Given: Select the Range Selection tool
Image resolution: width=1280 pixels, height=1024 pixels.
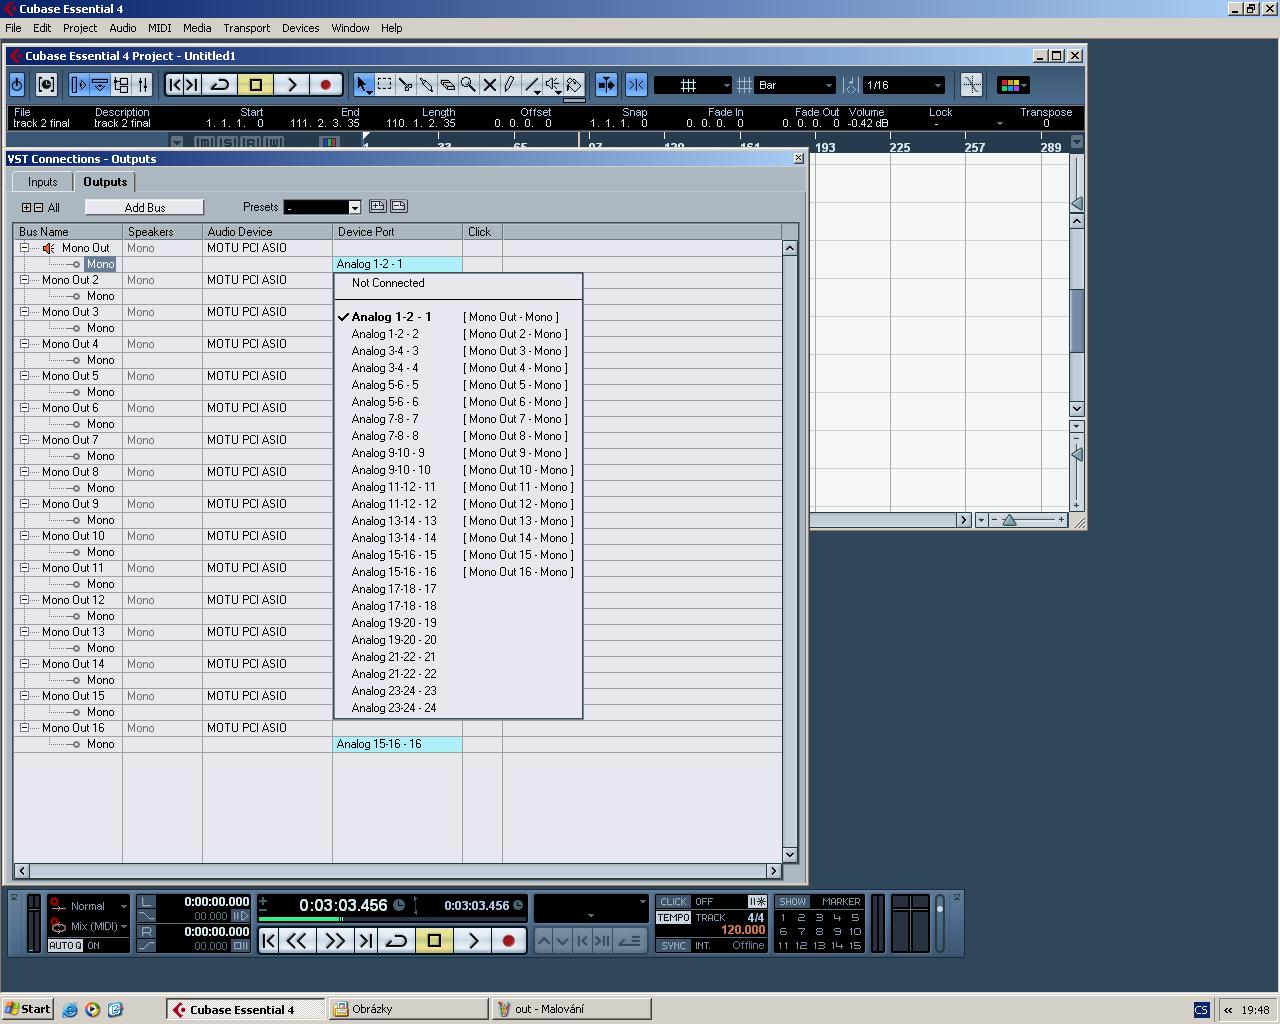Looking at the screenshot, I should (x=384, y=85).
